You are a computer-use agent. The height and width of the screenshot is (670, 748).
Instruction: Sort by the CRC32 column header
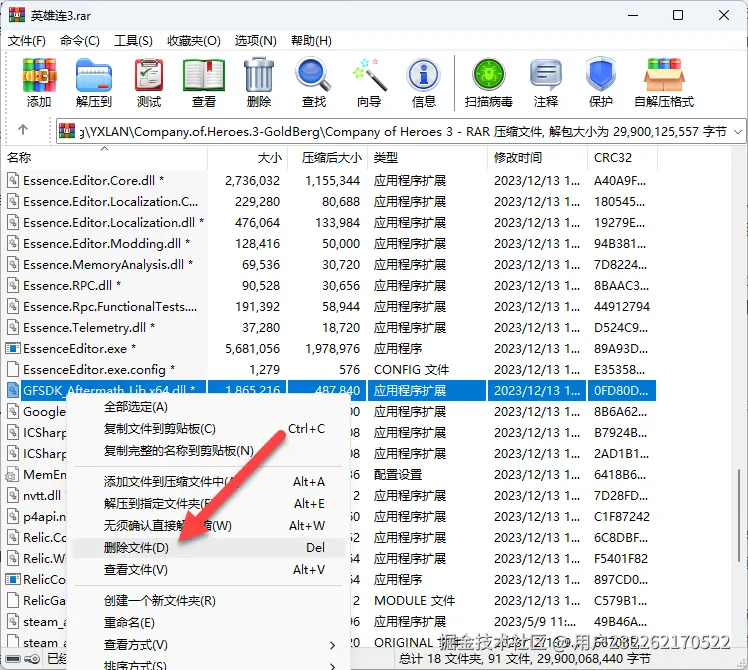(x=623, y=157)
